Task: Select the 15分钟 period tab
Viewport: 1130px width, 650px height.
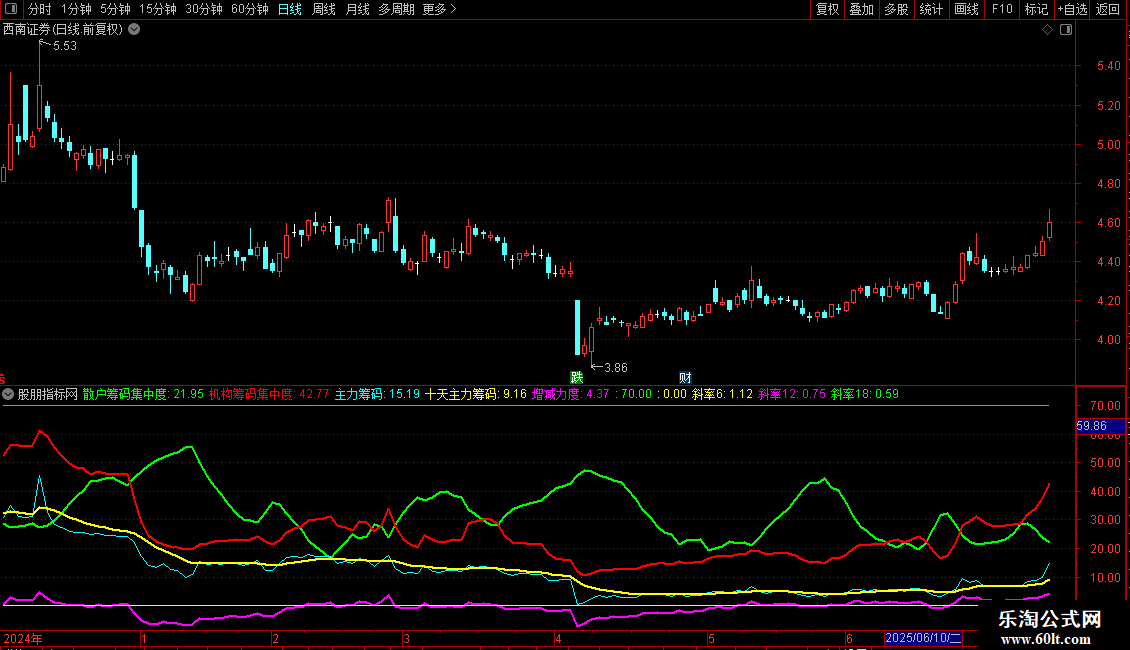Action: click(x=157, y=9)
